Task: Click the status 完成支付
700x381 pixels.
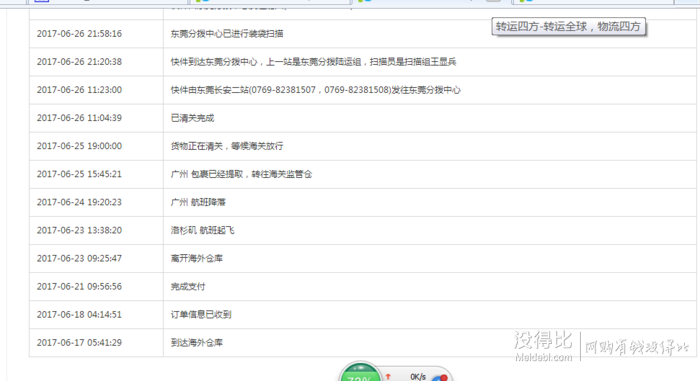Action: (x=188, y=287)
